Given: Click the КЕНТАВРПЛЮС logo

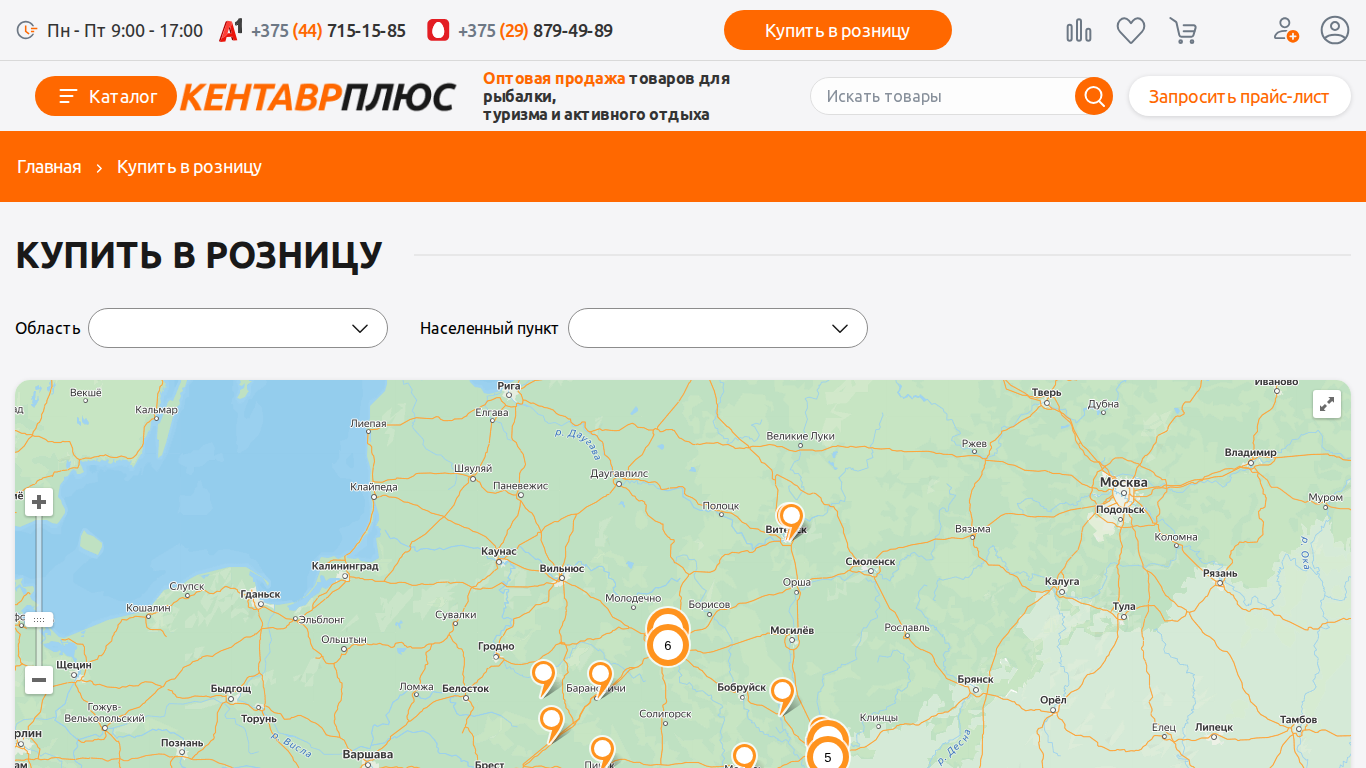Looking at the screenshot, I should click(x=318, y=96).
